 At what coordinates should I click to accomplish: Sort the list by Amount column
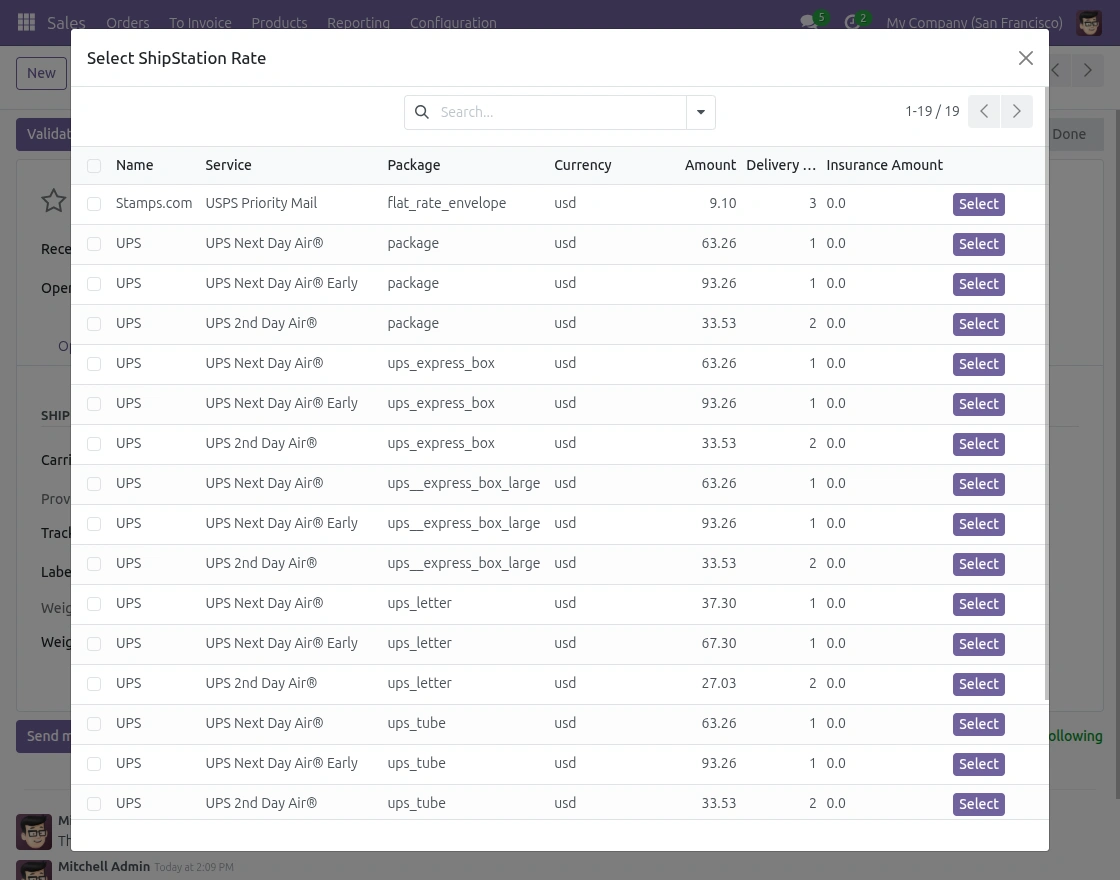[710, 165]
